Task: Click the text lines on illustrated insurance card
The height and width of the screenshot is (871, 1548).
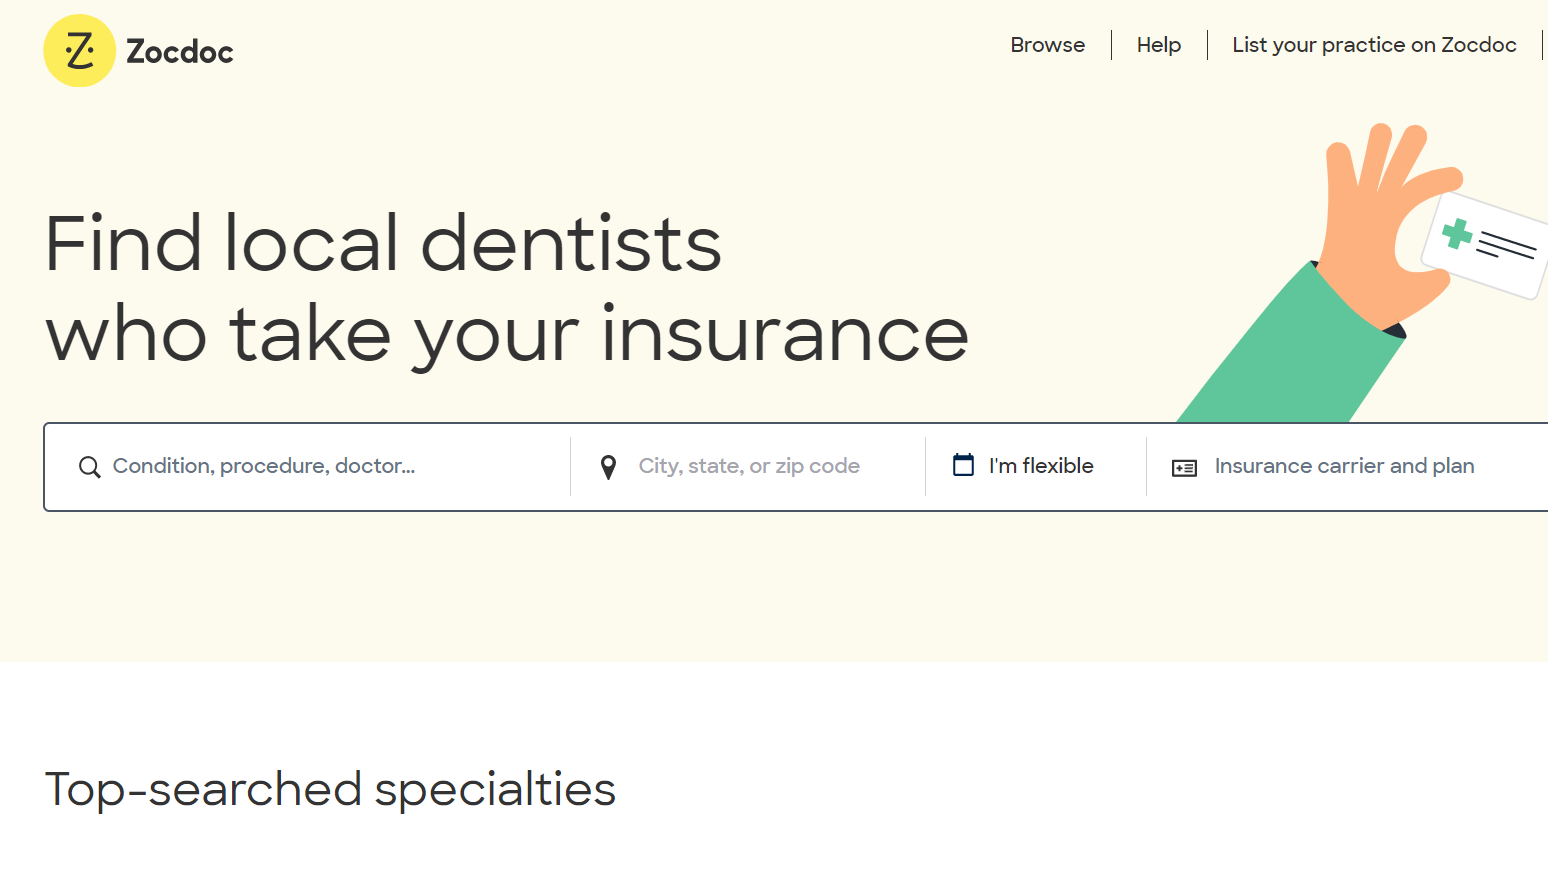Action: (1505, 245)
